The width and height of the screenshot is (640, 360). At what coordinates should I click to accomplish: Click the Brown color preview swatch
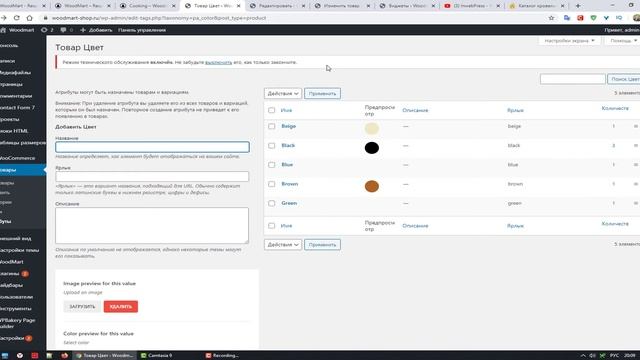pos(372,186)
